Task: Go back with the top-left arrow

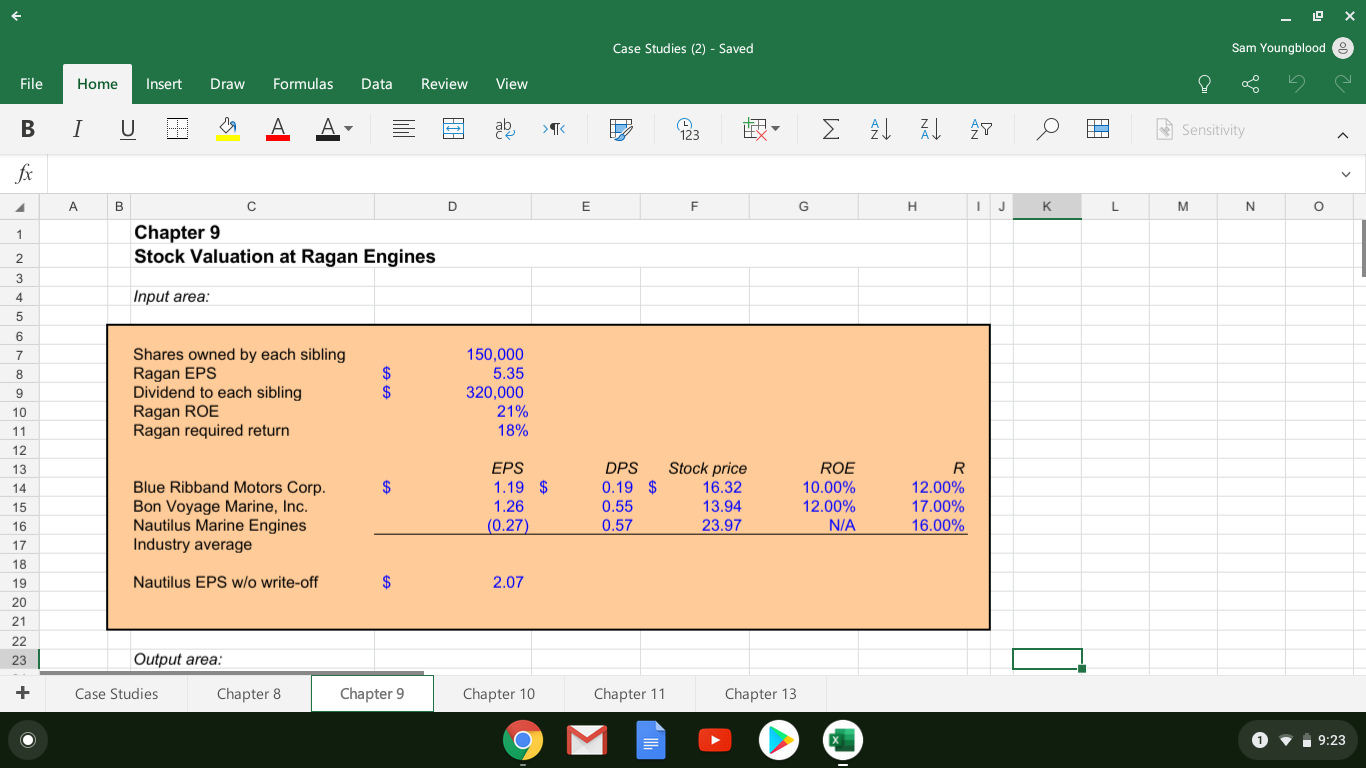Action: tap(17, 16)
